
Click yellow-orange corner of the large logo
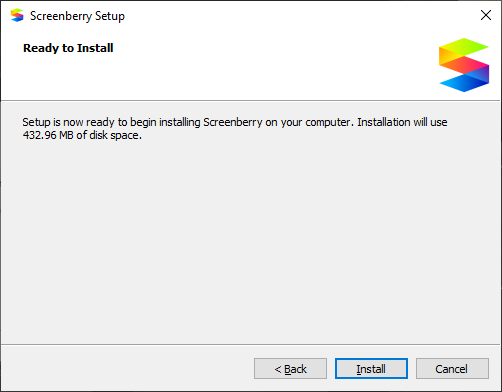447,57
